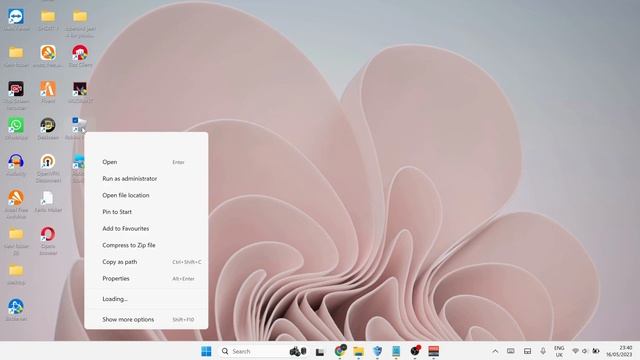Click the blue globe shortcut at desktop bottom
This screenshot has width=640, height=360.
pyautogui.click(x=16, y=307)
